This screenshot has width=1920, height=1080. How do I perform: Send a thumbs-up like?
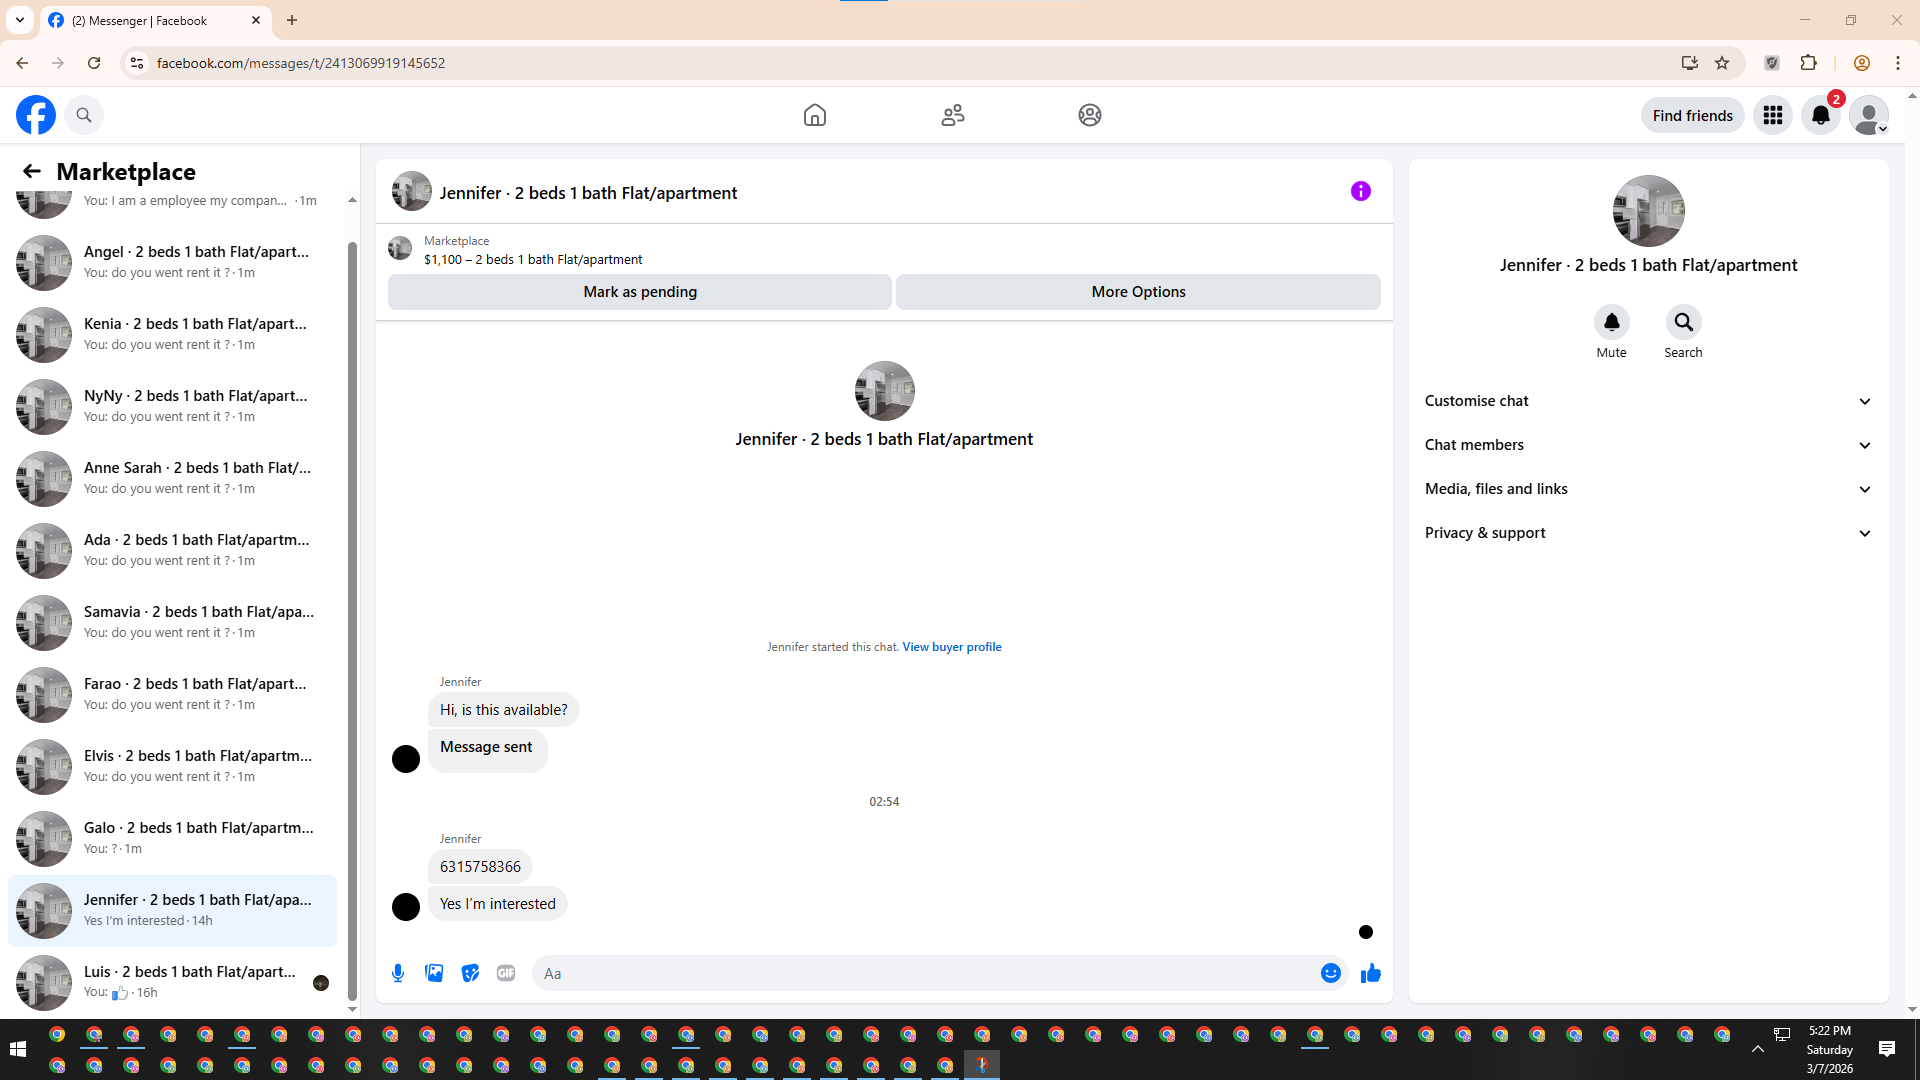(1371, 973)
